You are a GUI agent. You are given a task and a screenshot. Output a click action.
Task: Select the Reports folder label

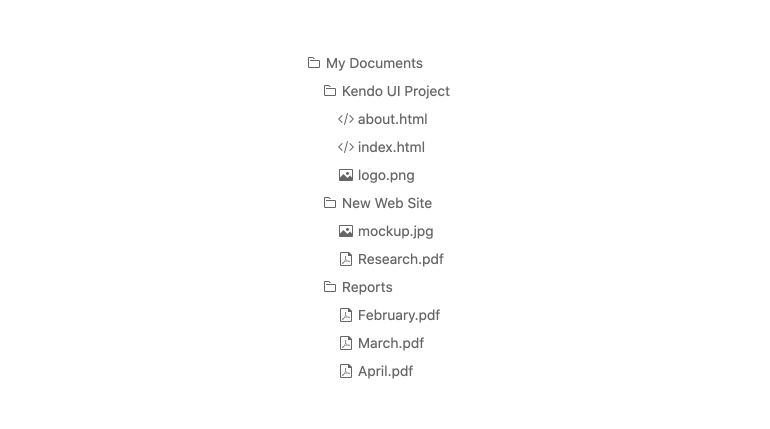(367, 287)
